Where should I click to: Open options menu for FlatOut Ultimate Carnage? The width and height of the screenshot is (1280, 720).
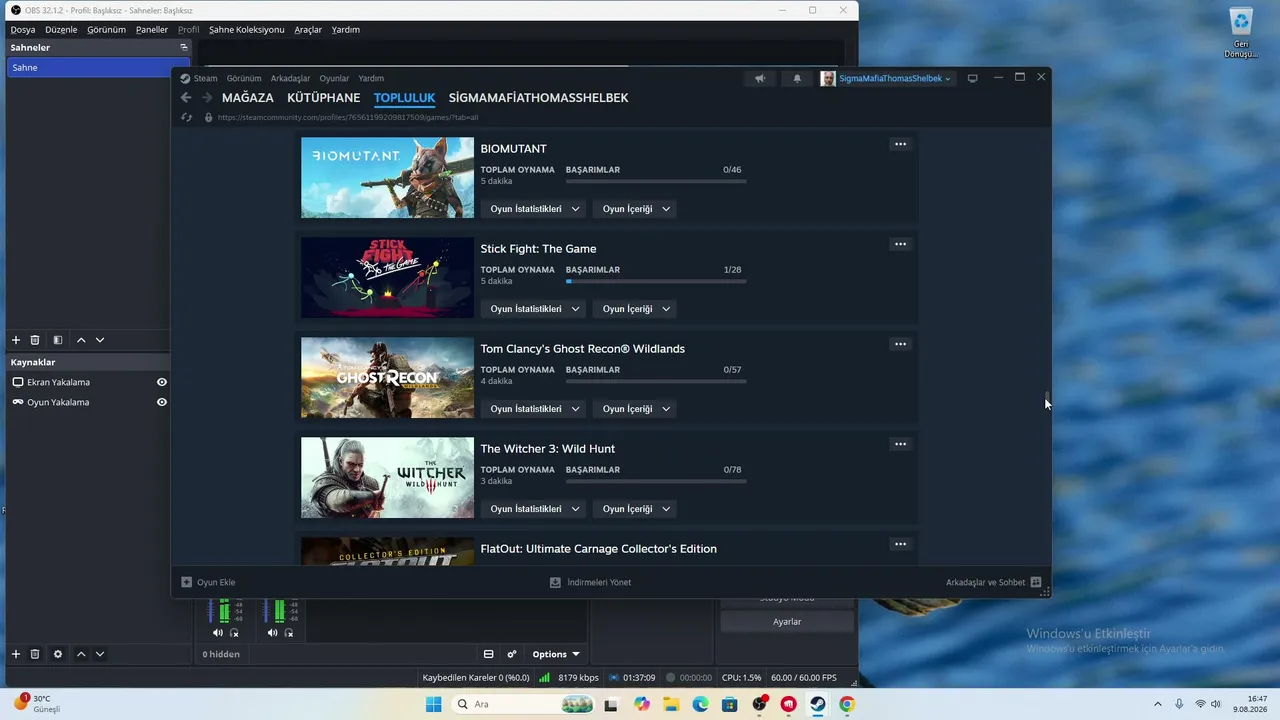900,544
